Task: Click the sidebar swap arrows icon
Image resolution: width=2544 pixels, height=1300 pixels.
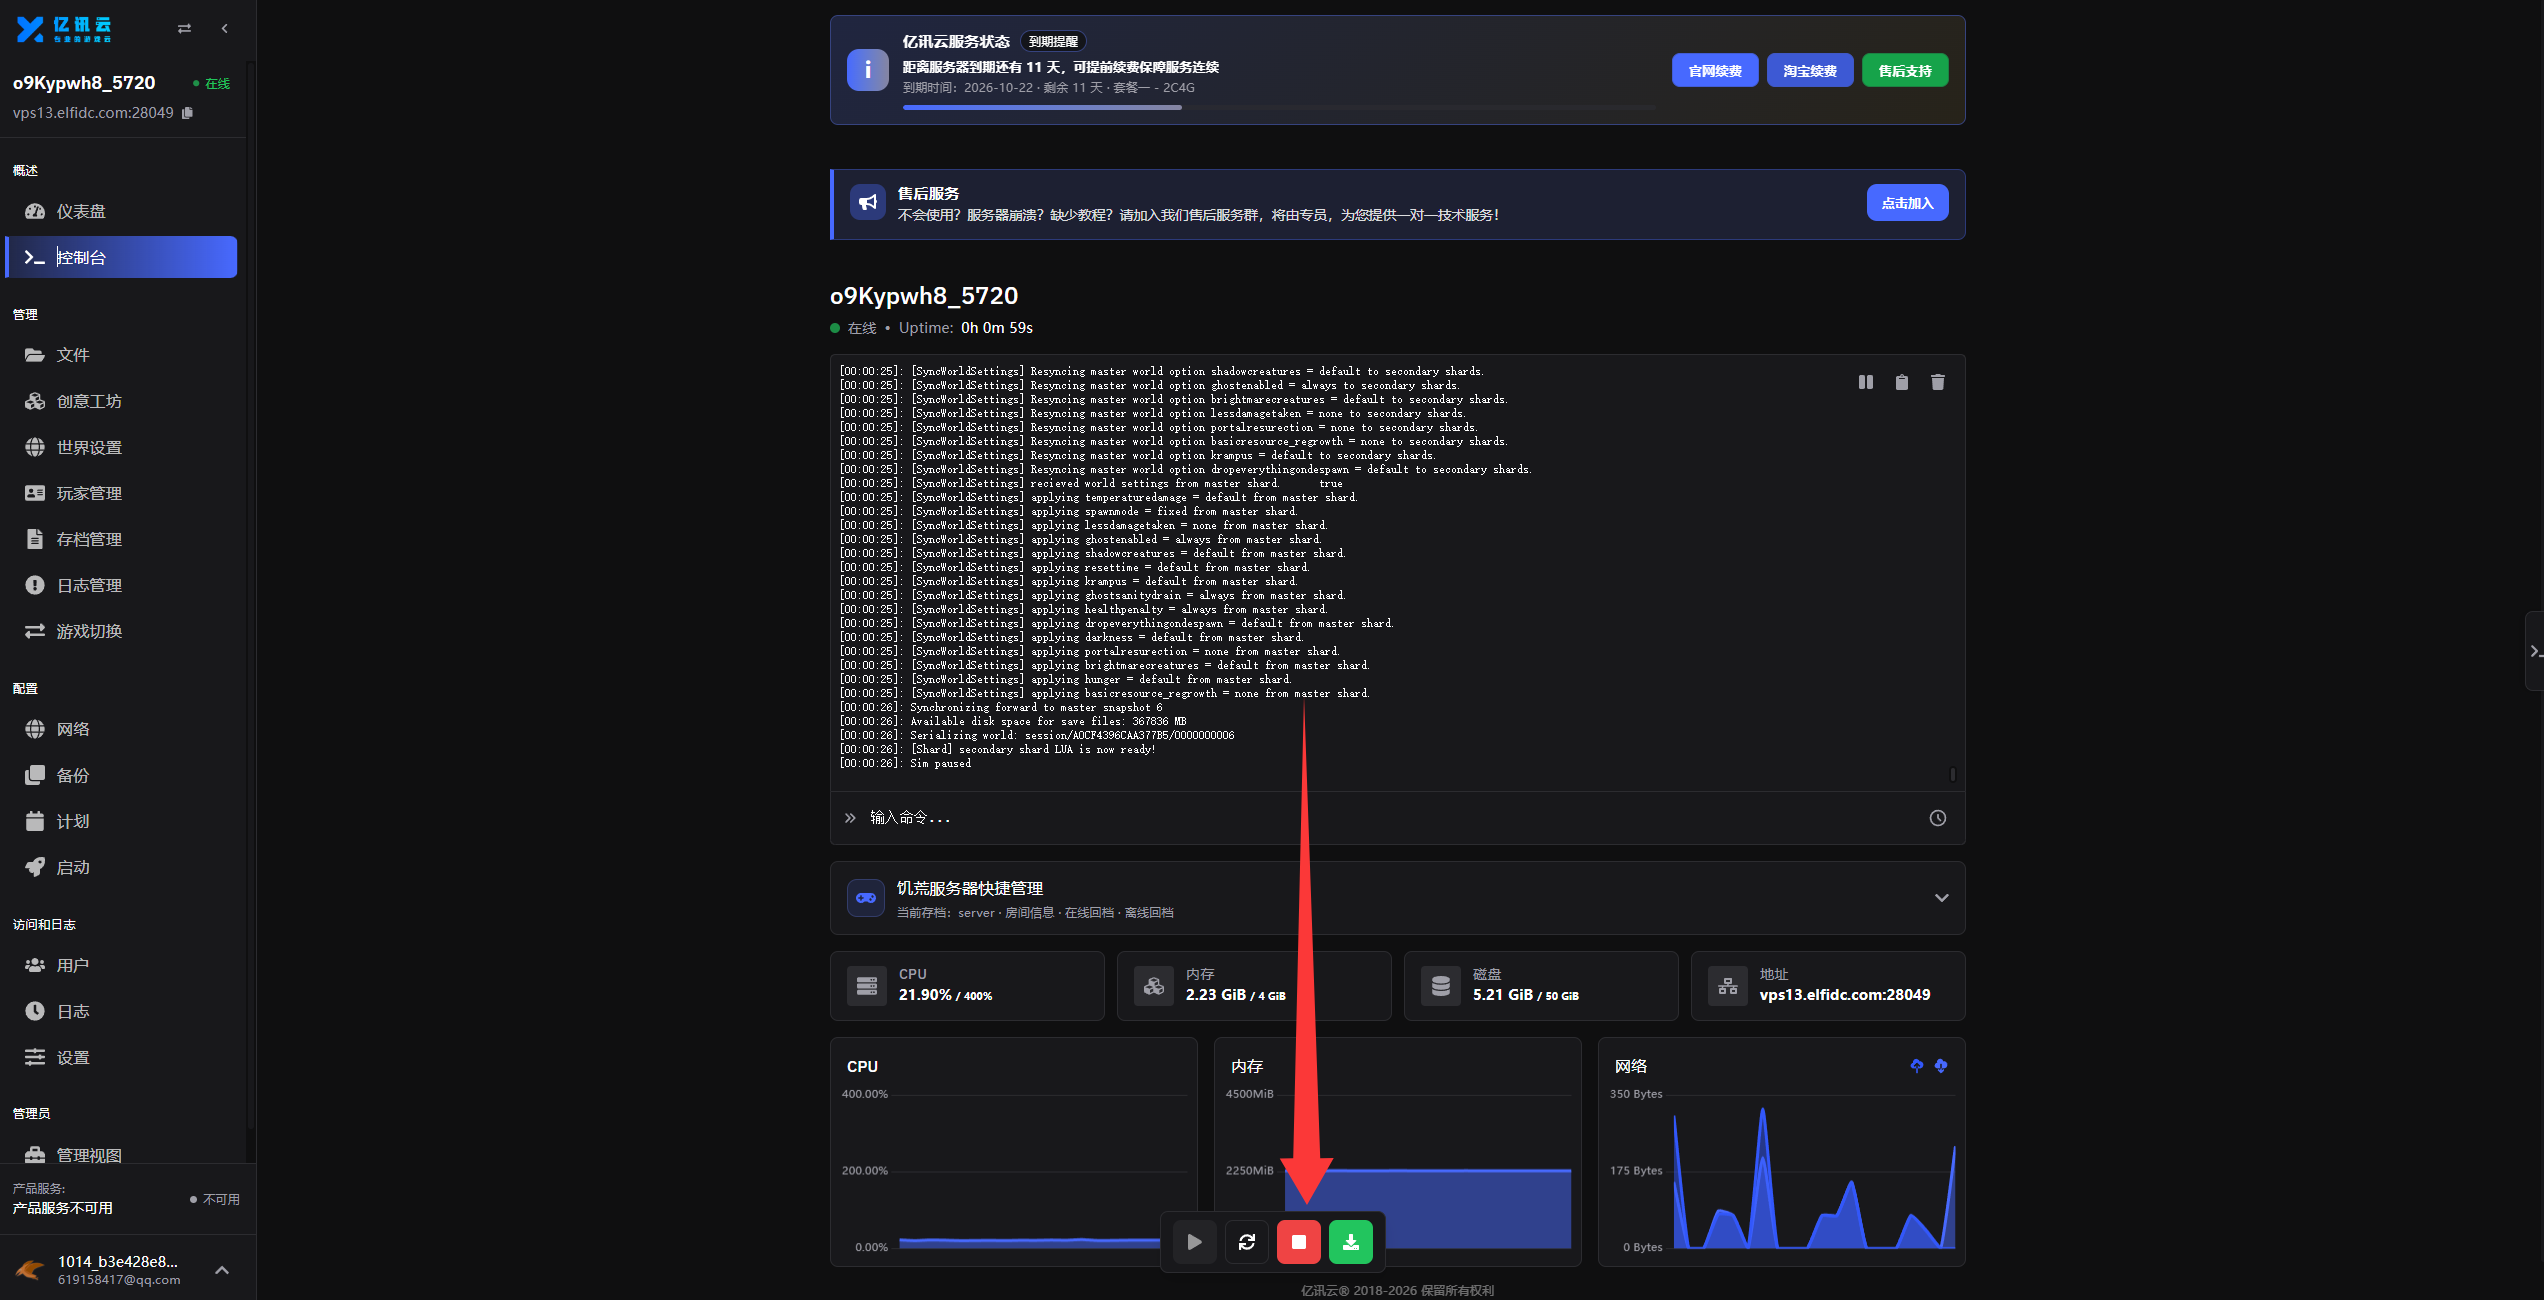Action: [x=184, y=29]
